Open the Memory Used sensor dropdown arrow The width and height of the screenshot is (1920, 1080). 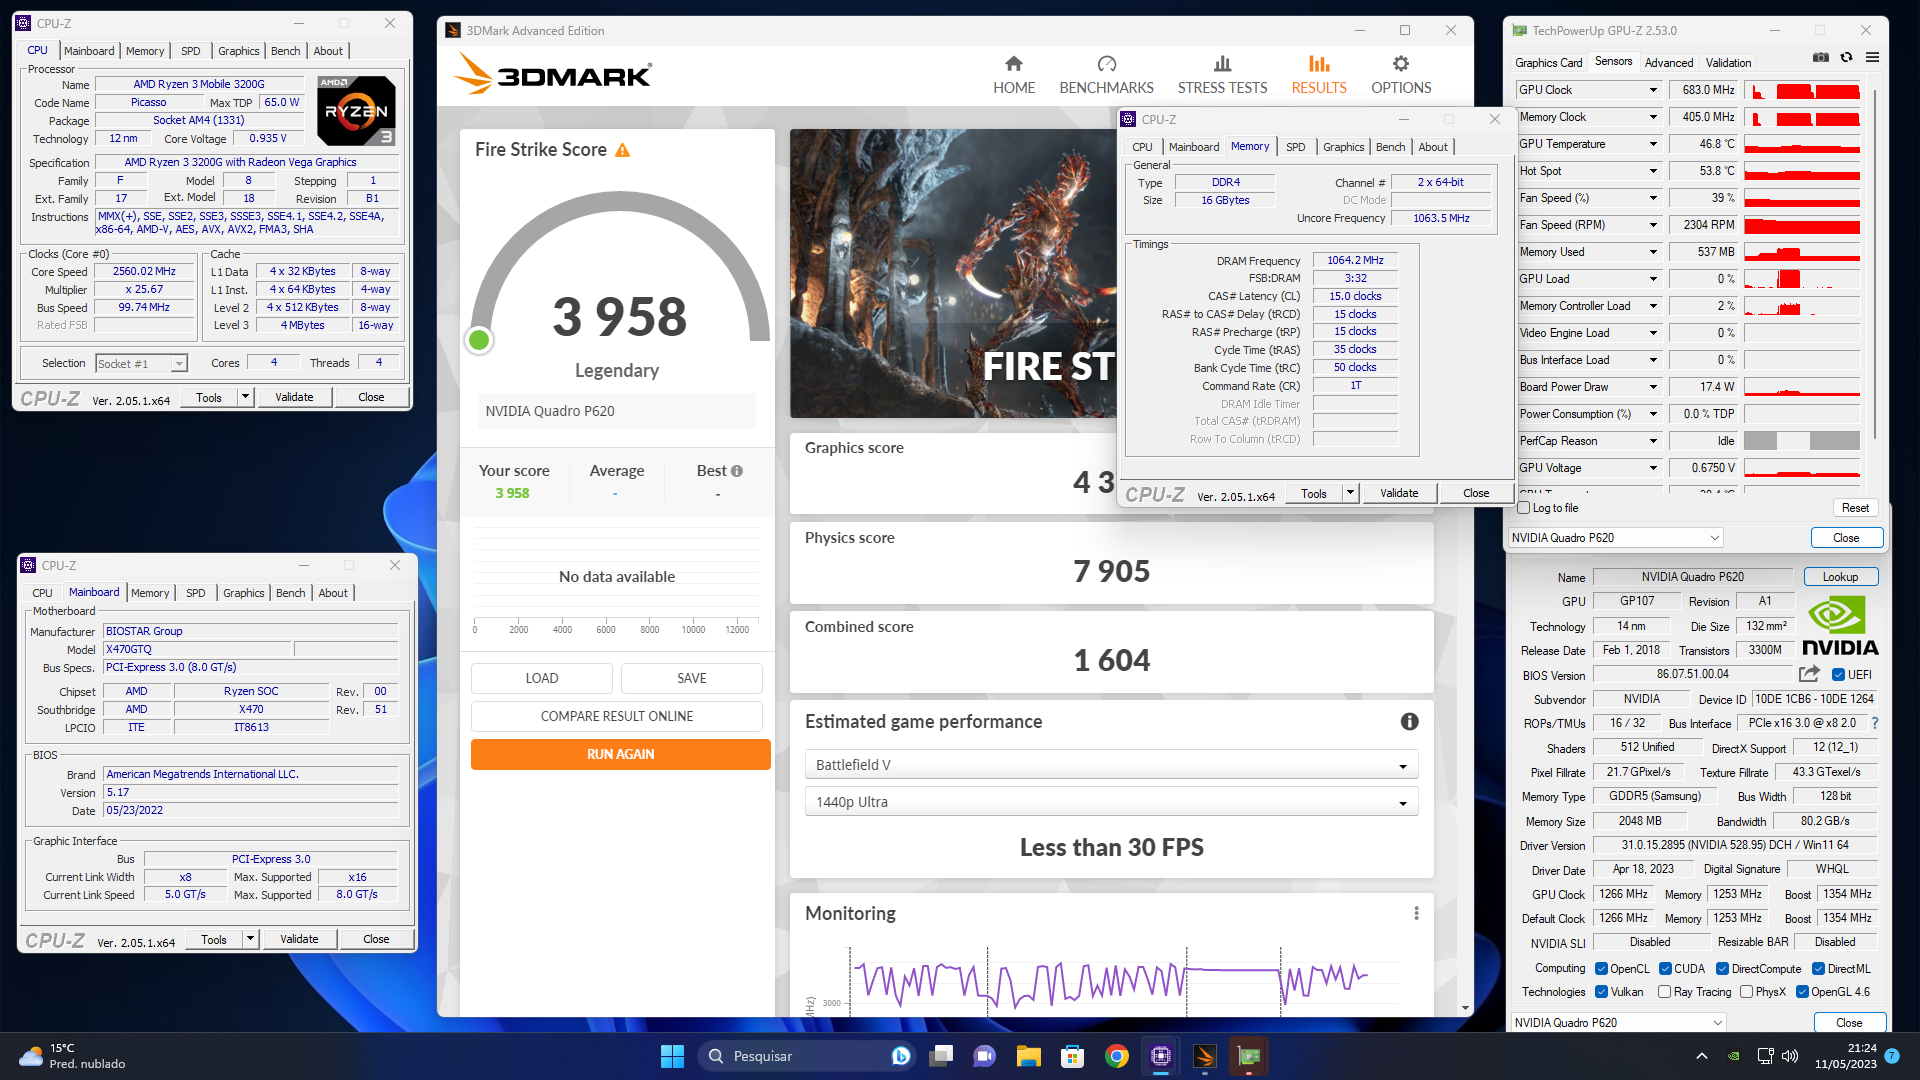click(1653, 252)
